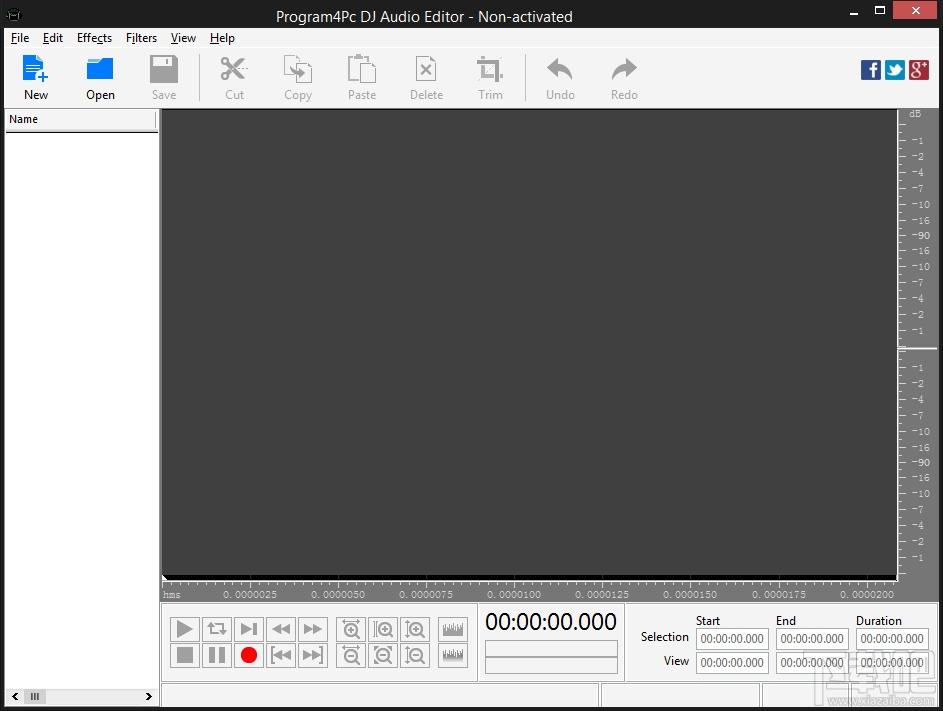Click the waveform editing area

529,343
